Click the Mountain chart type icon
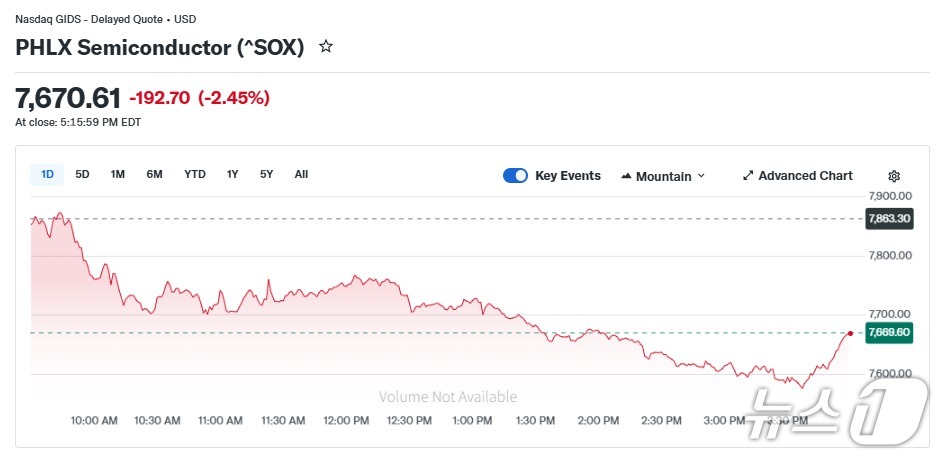This screenshot has height=459, width=942. (x=627, y=176)
